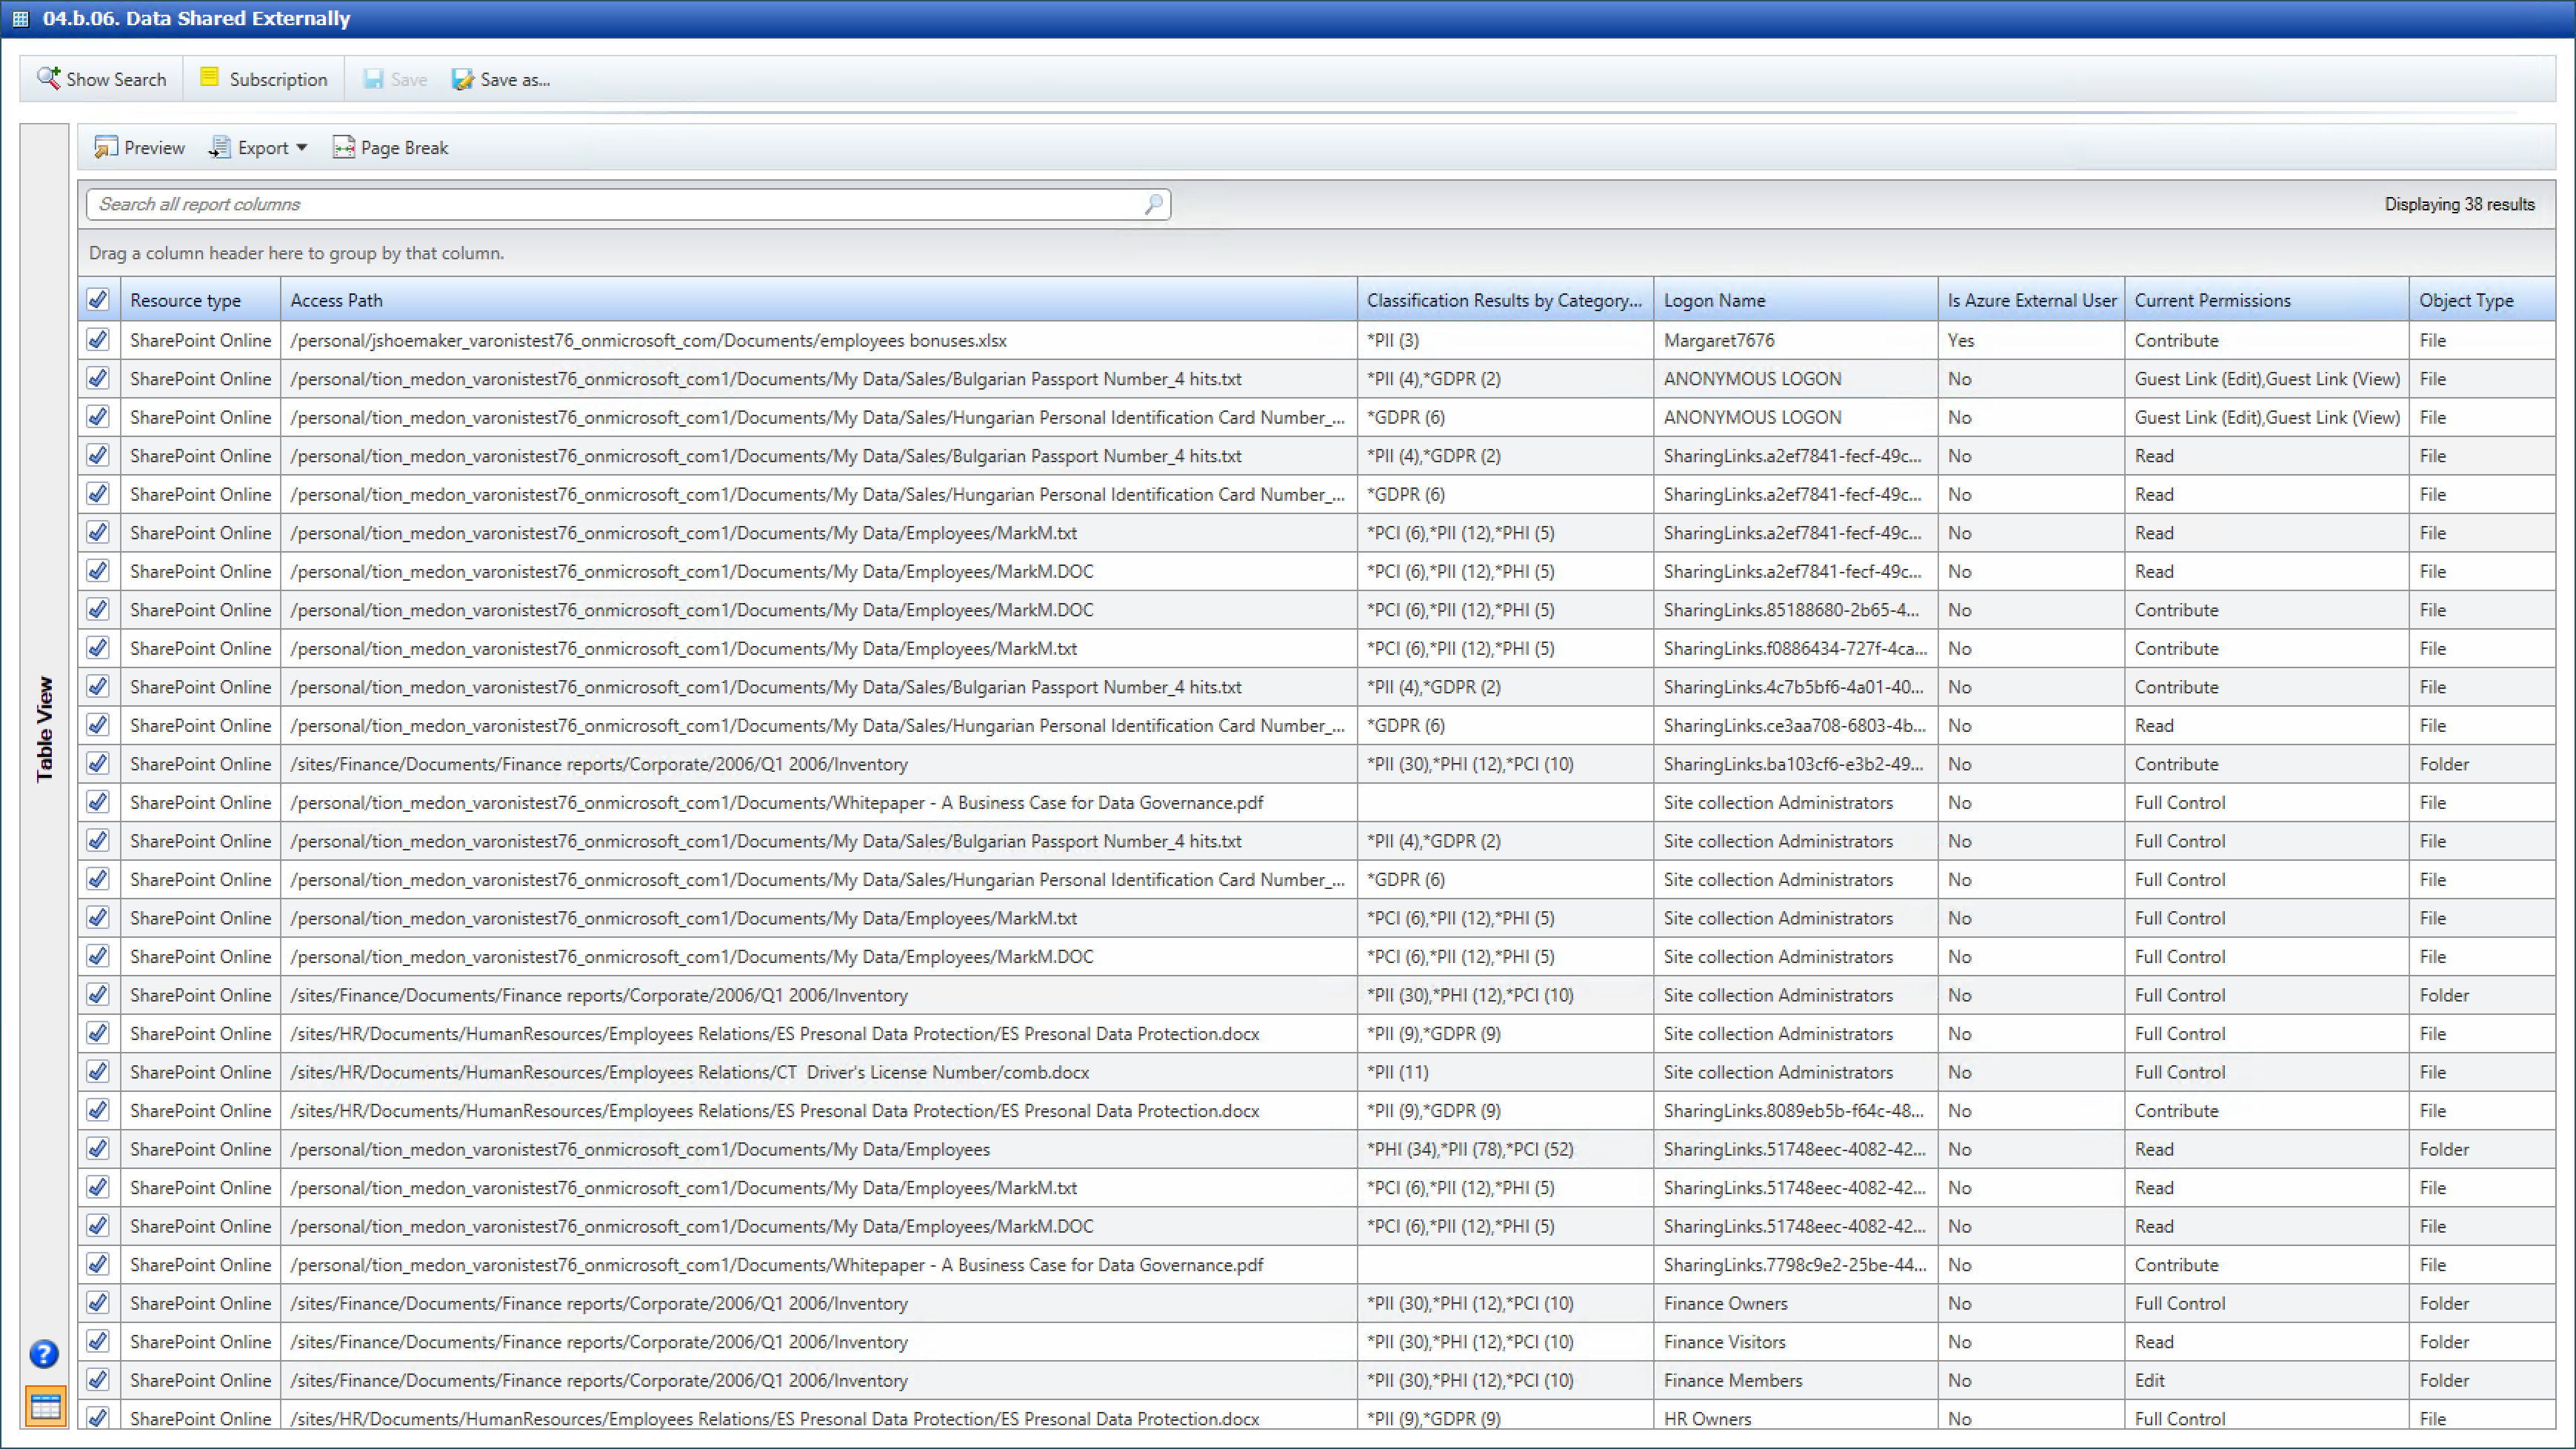Click the Page Break icon

(x=343, y=148)
